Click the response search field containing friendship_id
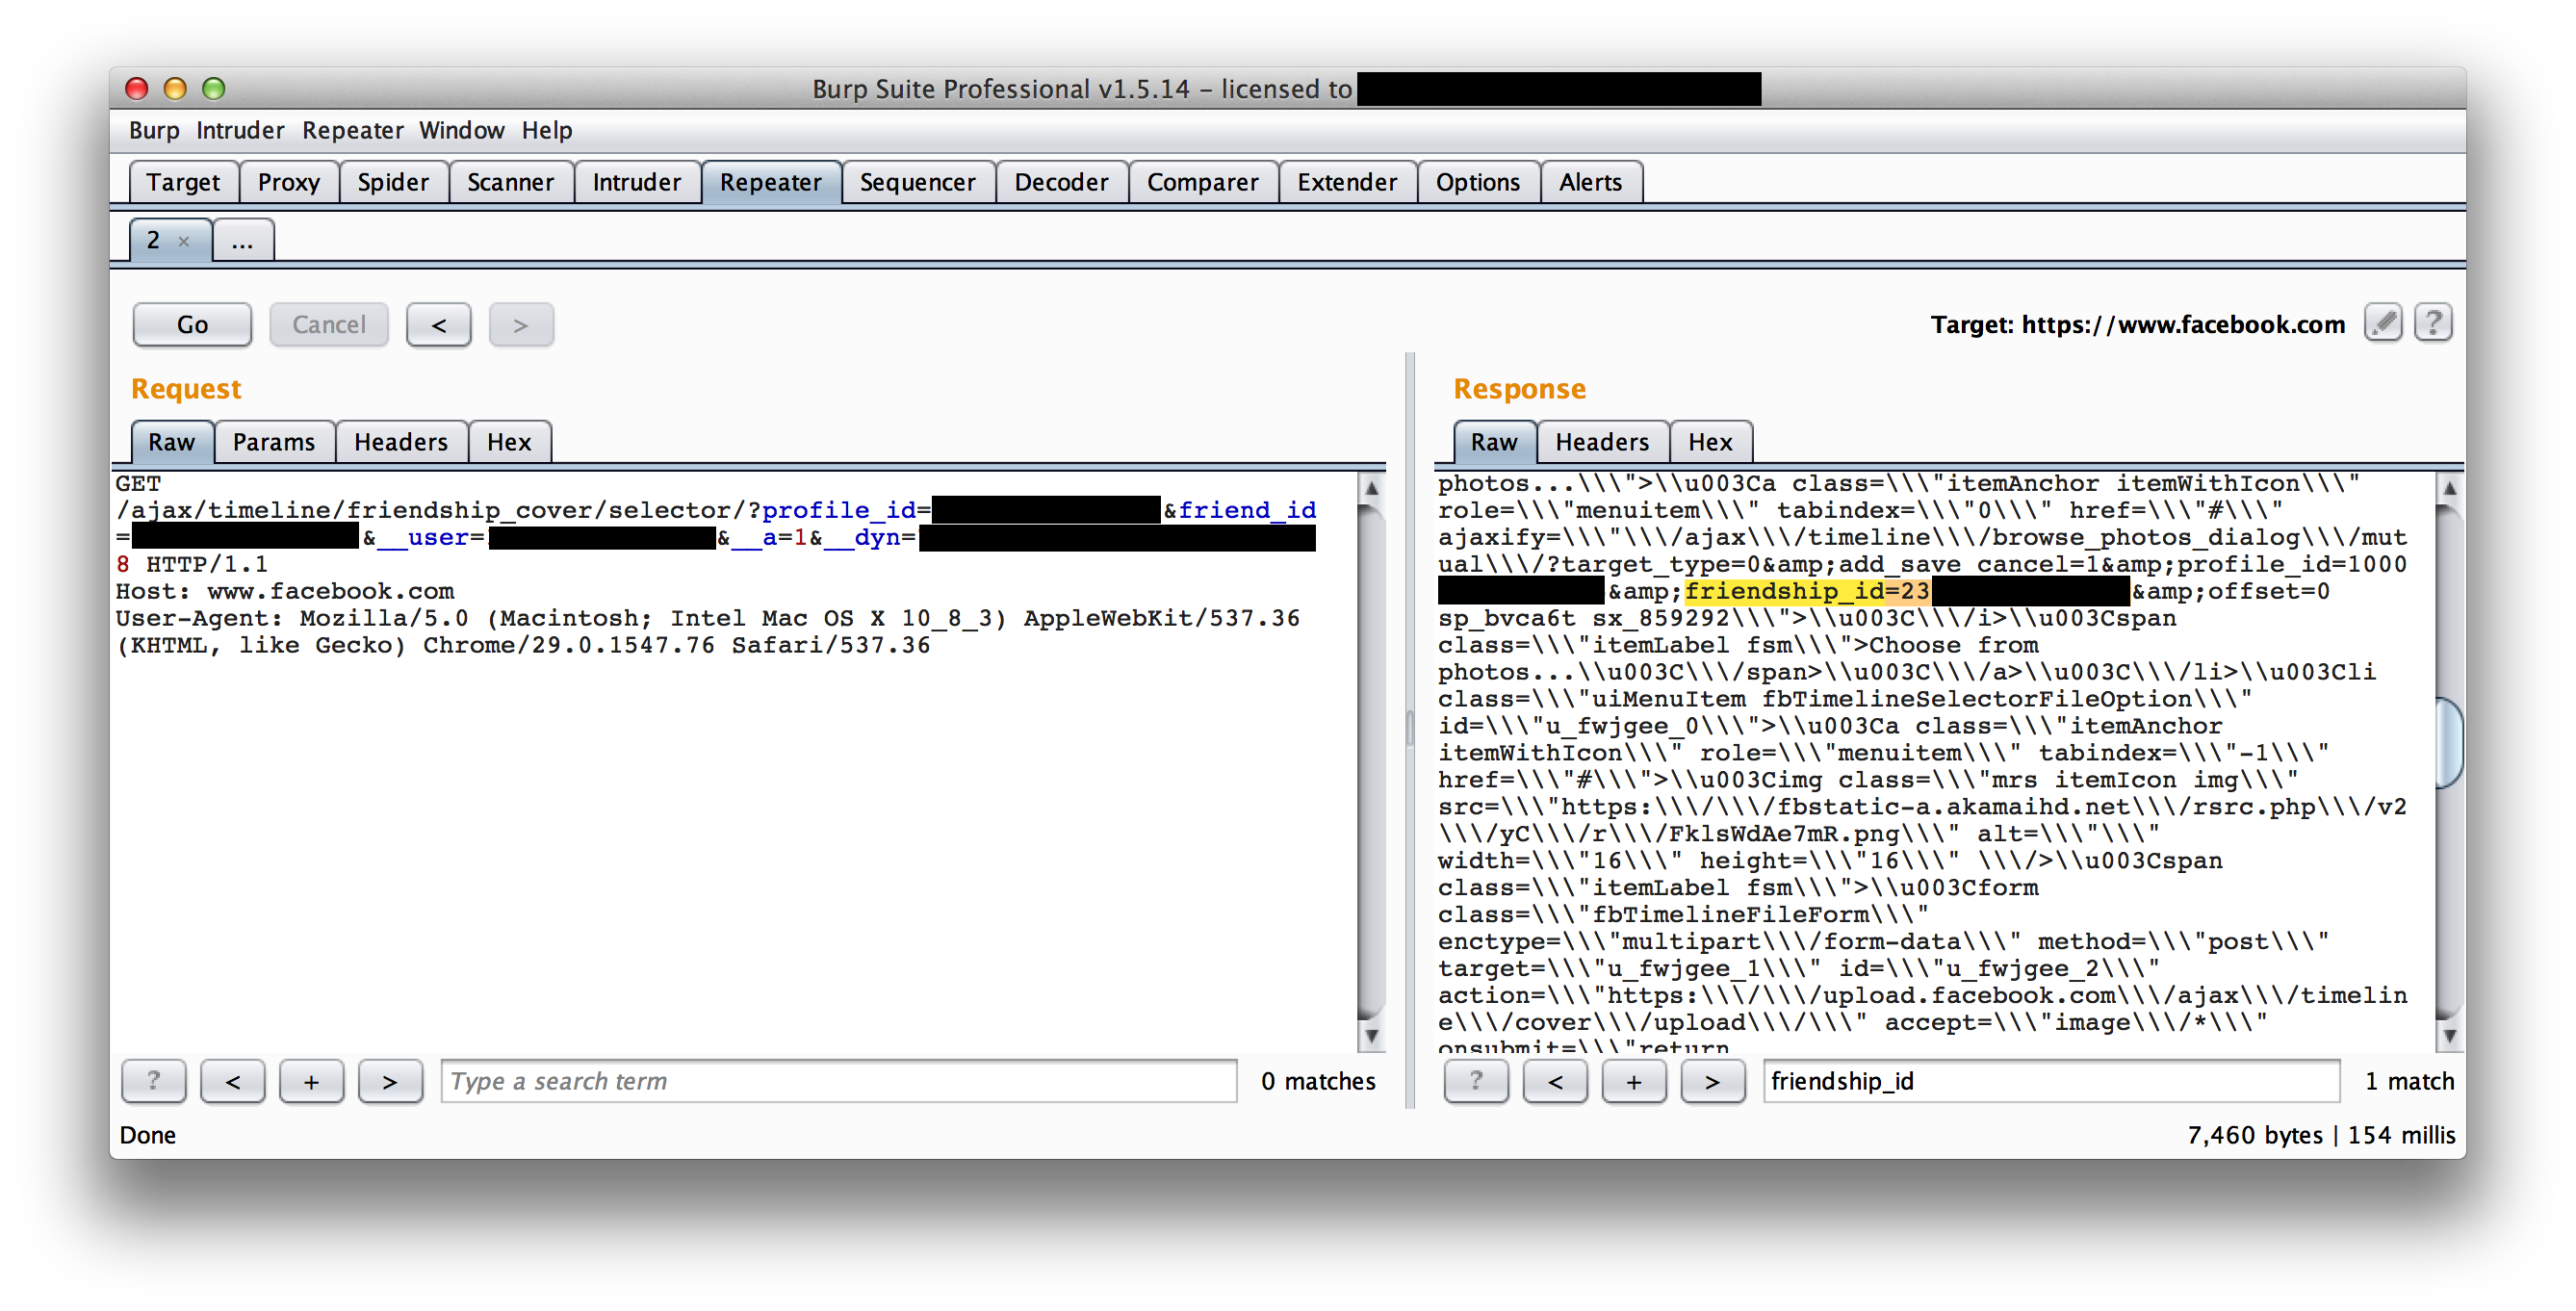The image size is (2576, 1311). (2051, 1081)
